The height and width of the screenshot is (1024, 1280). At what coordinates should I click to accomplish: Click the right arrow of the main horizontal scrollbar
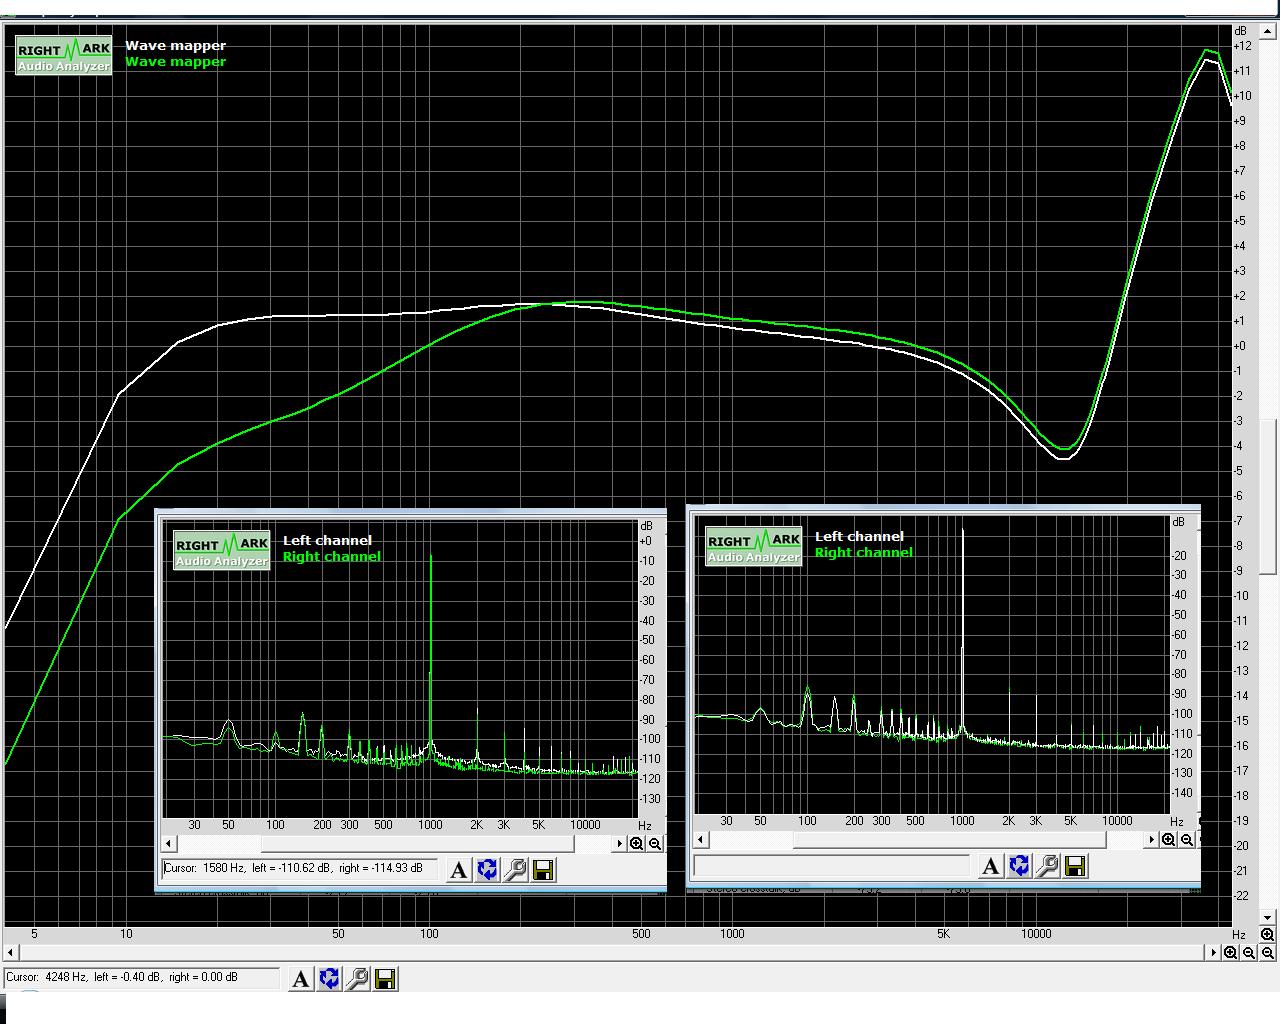pyautogui.click(x=1213, y=952)
